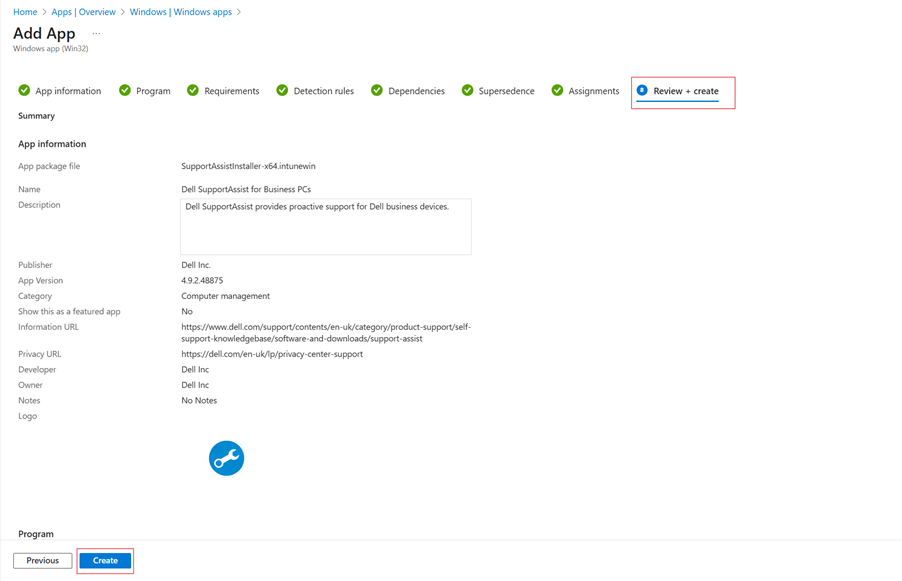Click the checkmark icon beside Program step

123,90
